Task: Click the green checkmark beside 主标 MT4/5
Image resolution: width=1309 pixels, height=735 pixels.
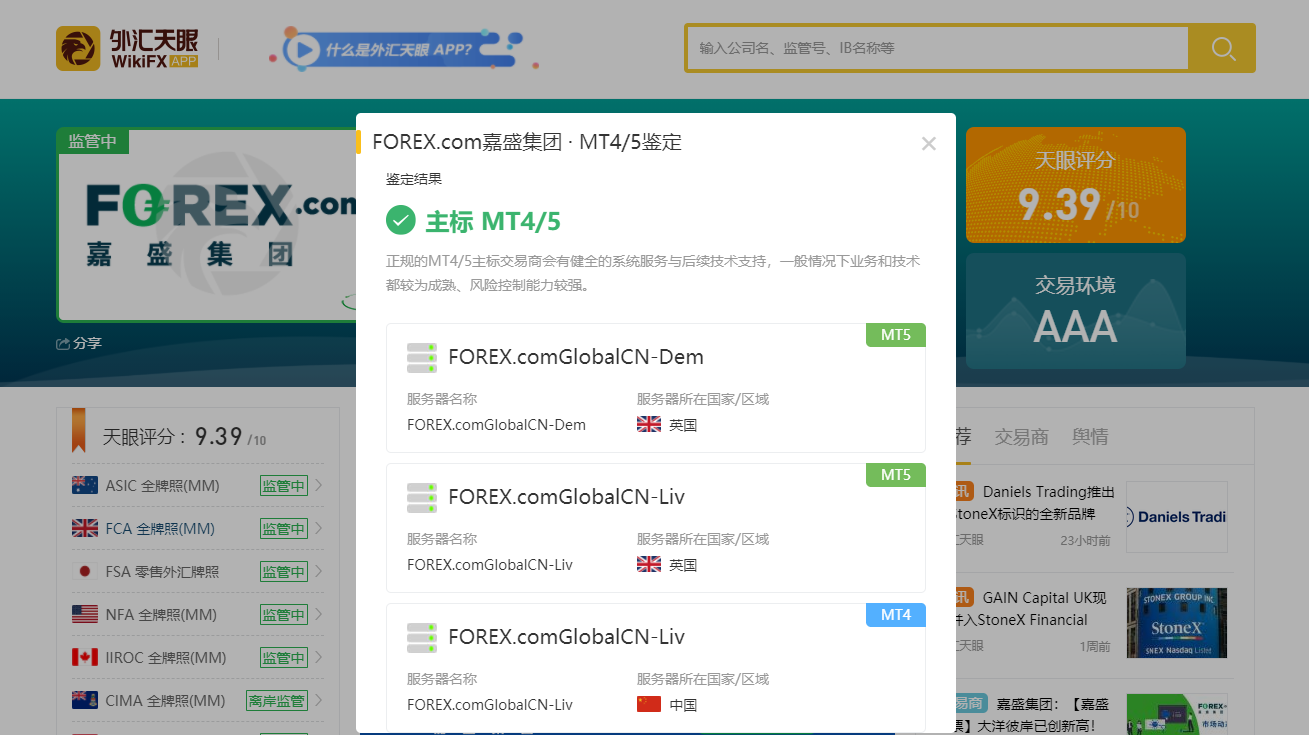Action: (x=401, y=220)
